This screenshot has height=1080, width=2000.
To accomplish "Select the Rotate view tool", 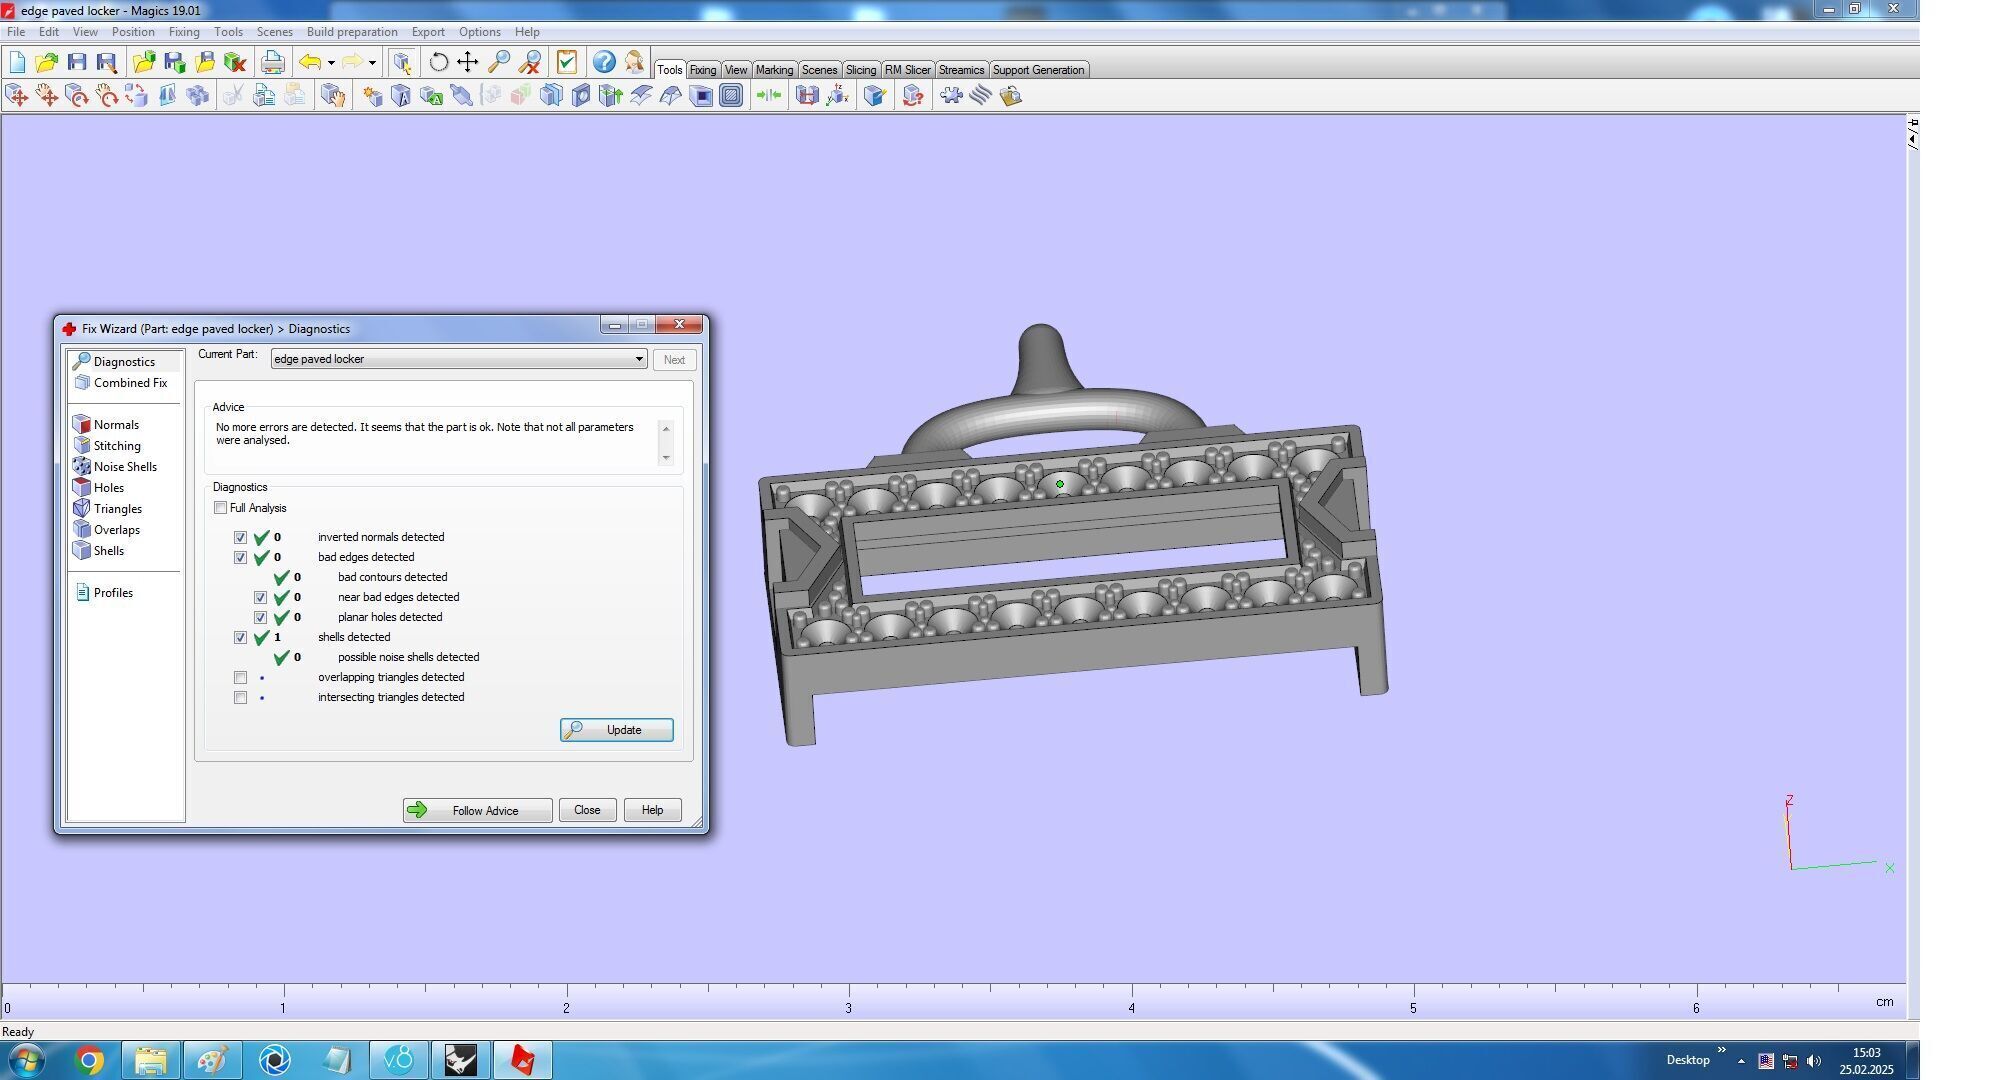I will point(438,62).
